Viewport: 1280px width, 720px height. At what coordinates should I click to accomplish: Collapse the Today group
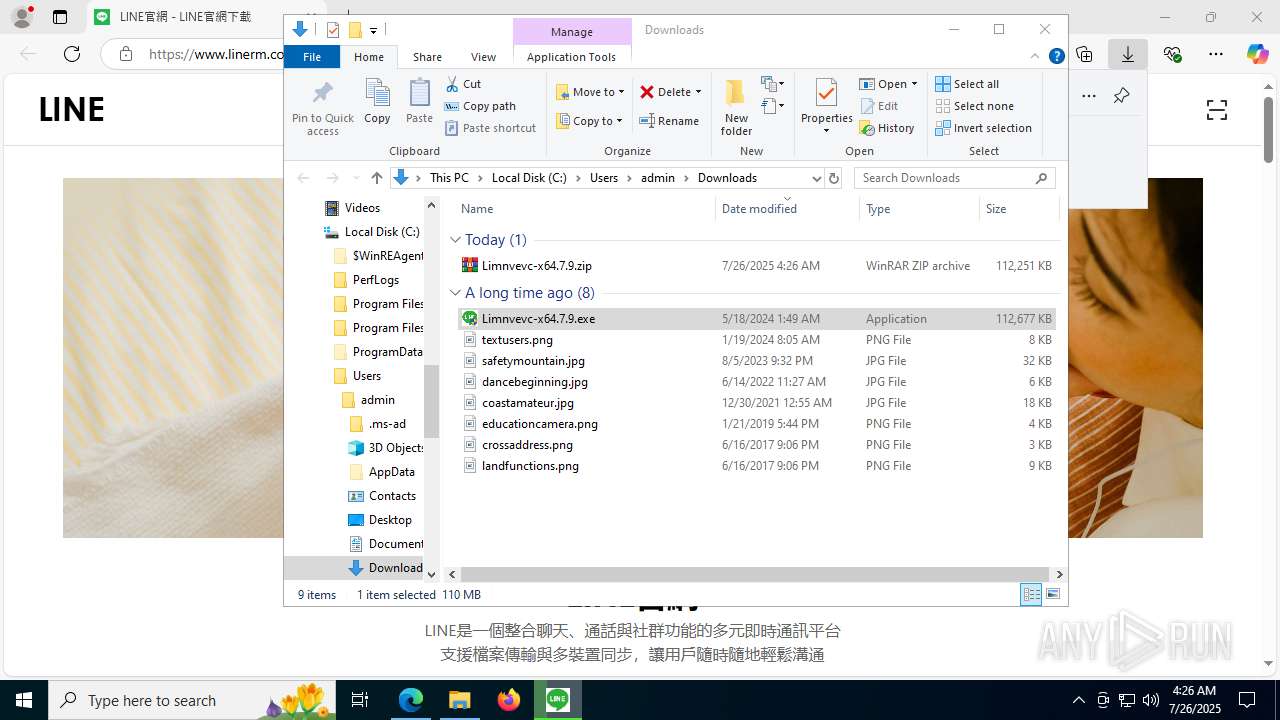click(455, 240)
